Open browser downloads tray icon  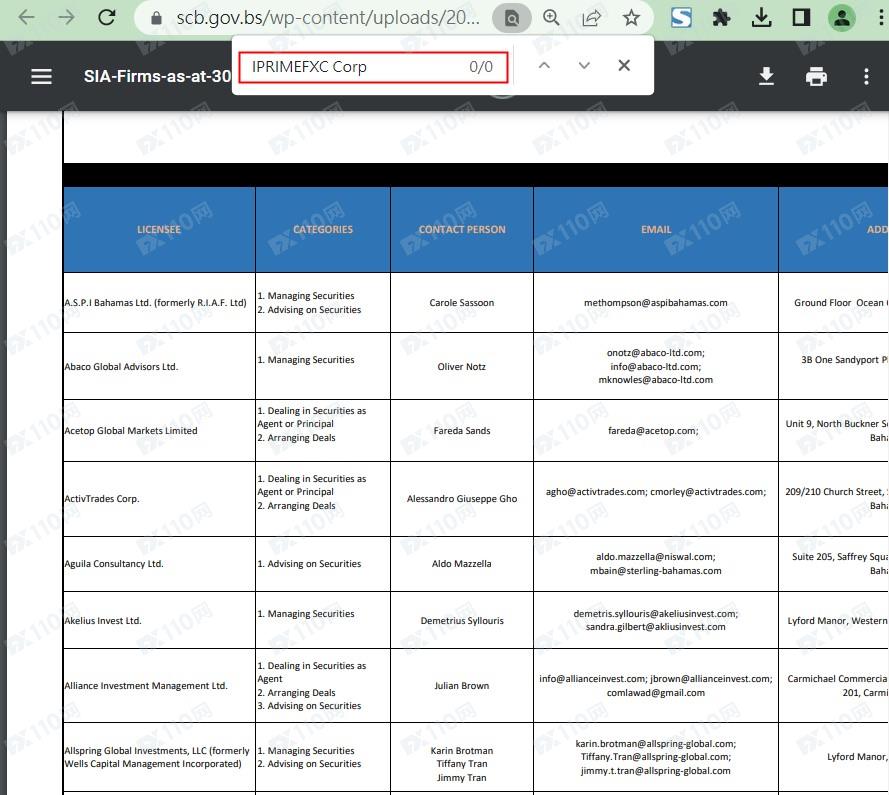[x=761, y=17]
